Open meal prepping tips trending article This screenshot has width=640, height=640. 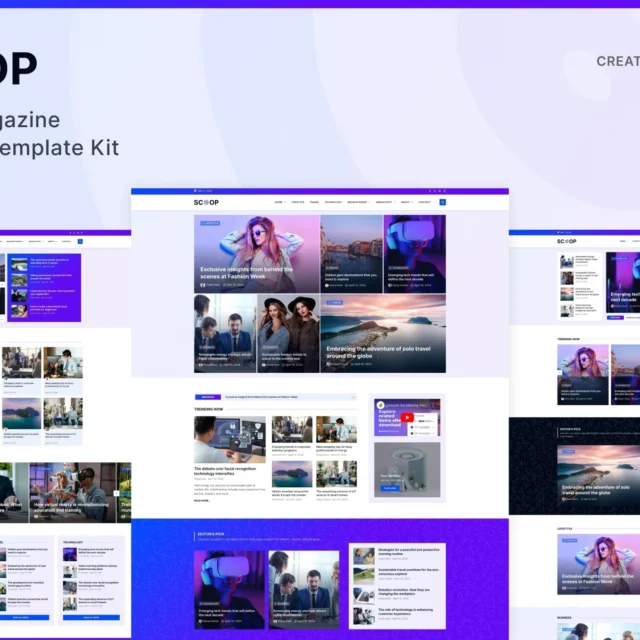point(336,436)
